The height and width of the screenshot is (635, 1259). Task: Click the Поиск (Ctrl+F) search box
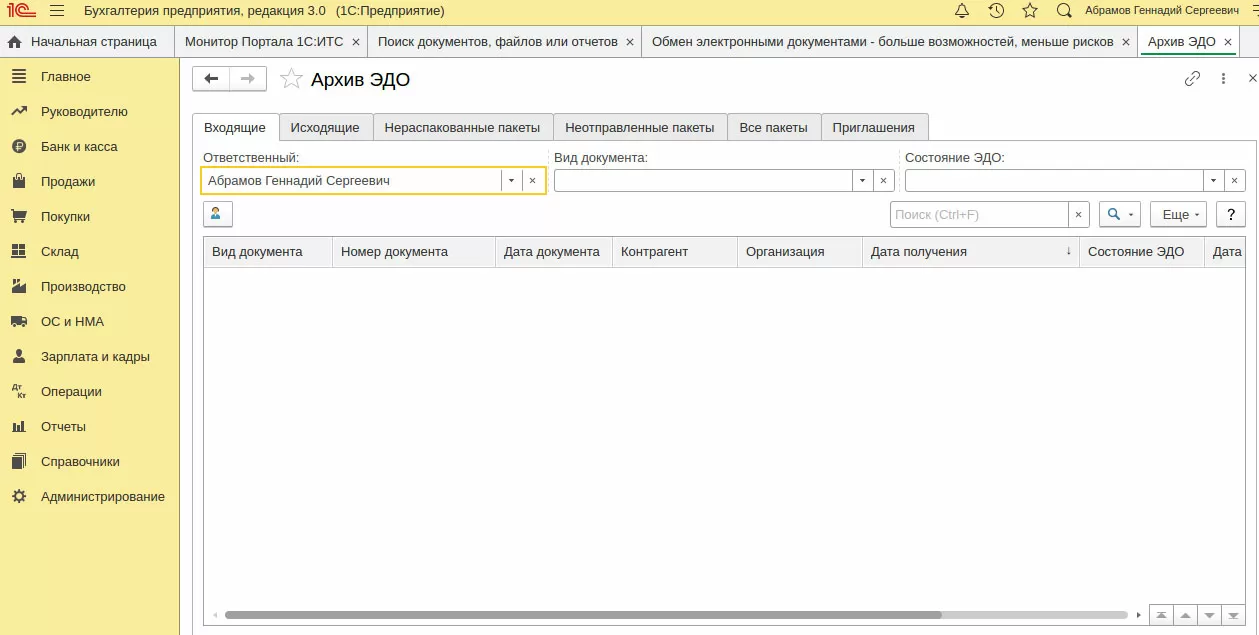coord(979,214)
